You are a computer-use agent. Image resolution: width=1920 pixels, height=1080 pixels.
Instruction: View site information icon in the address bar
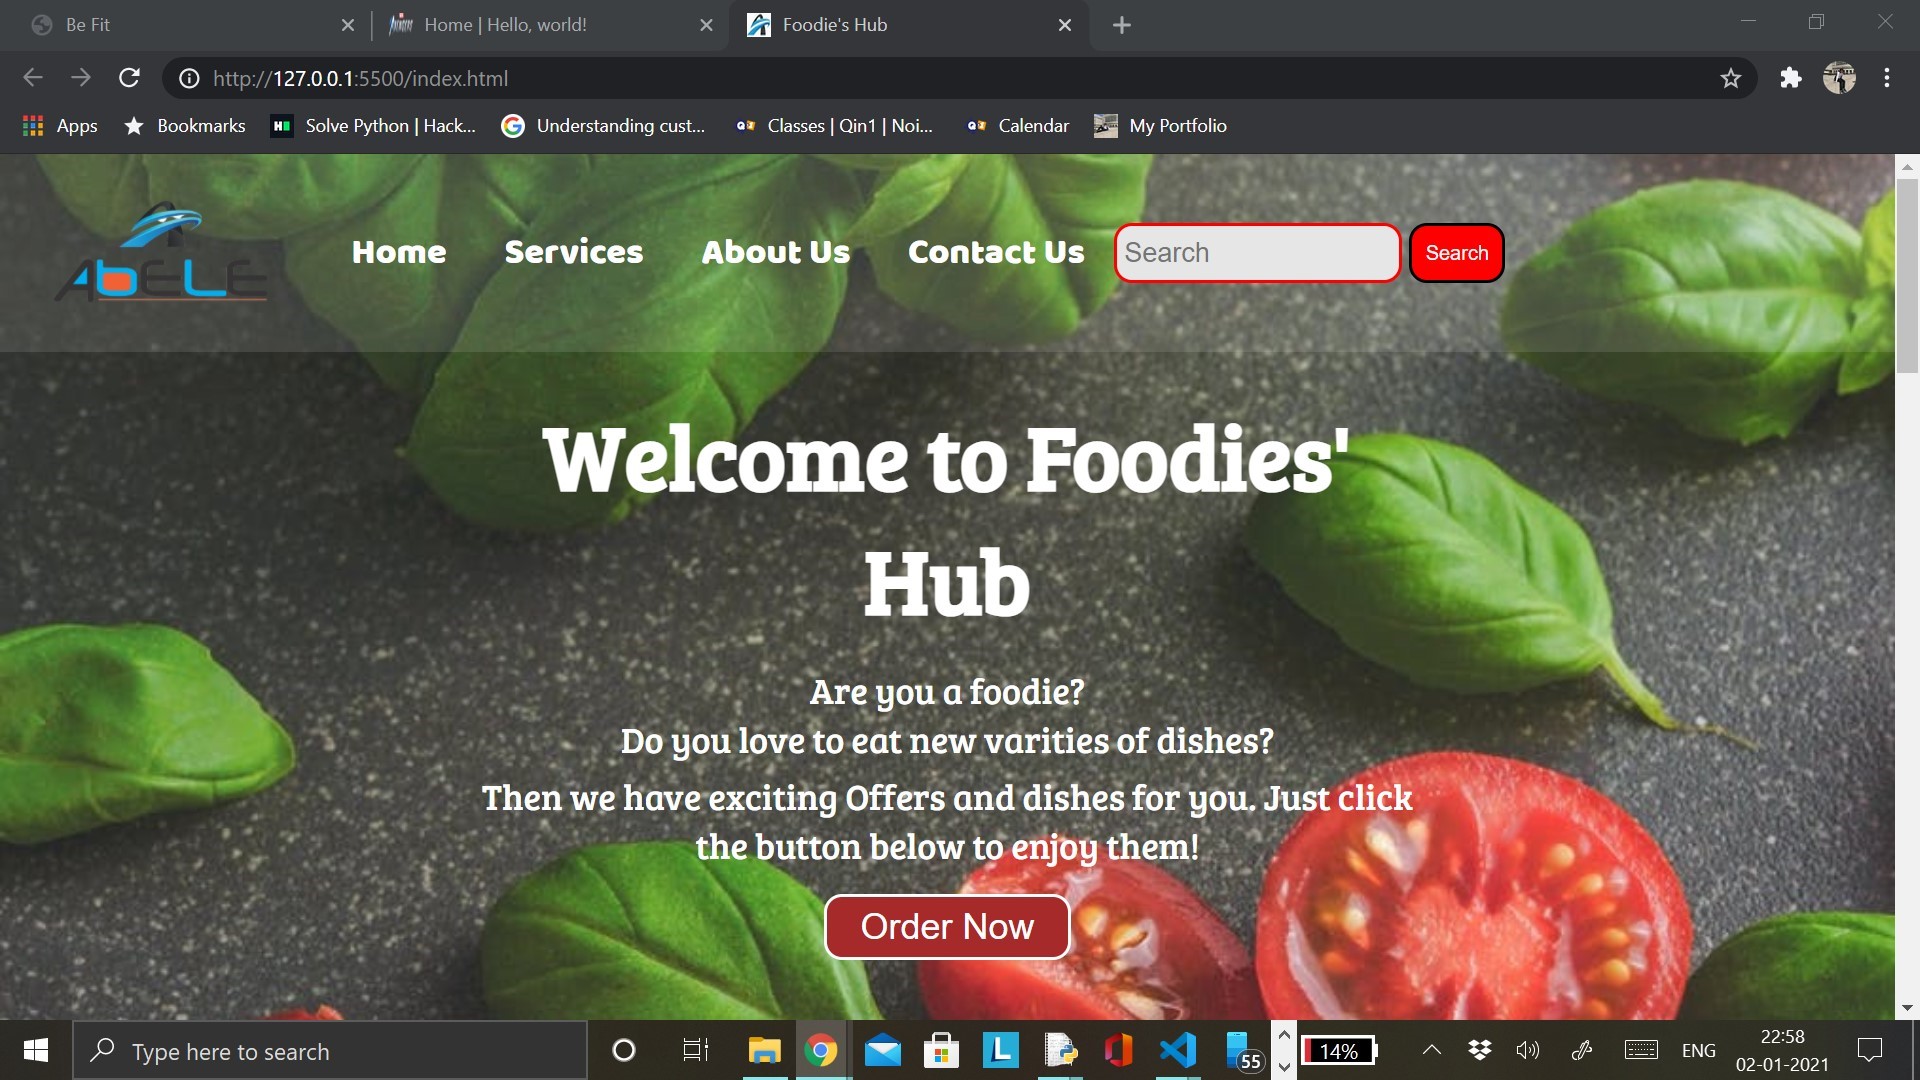point(188,78)
